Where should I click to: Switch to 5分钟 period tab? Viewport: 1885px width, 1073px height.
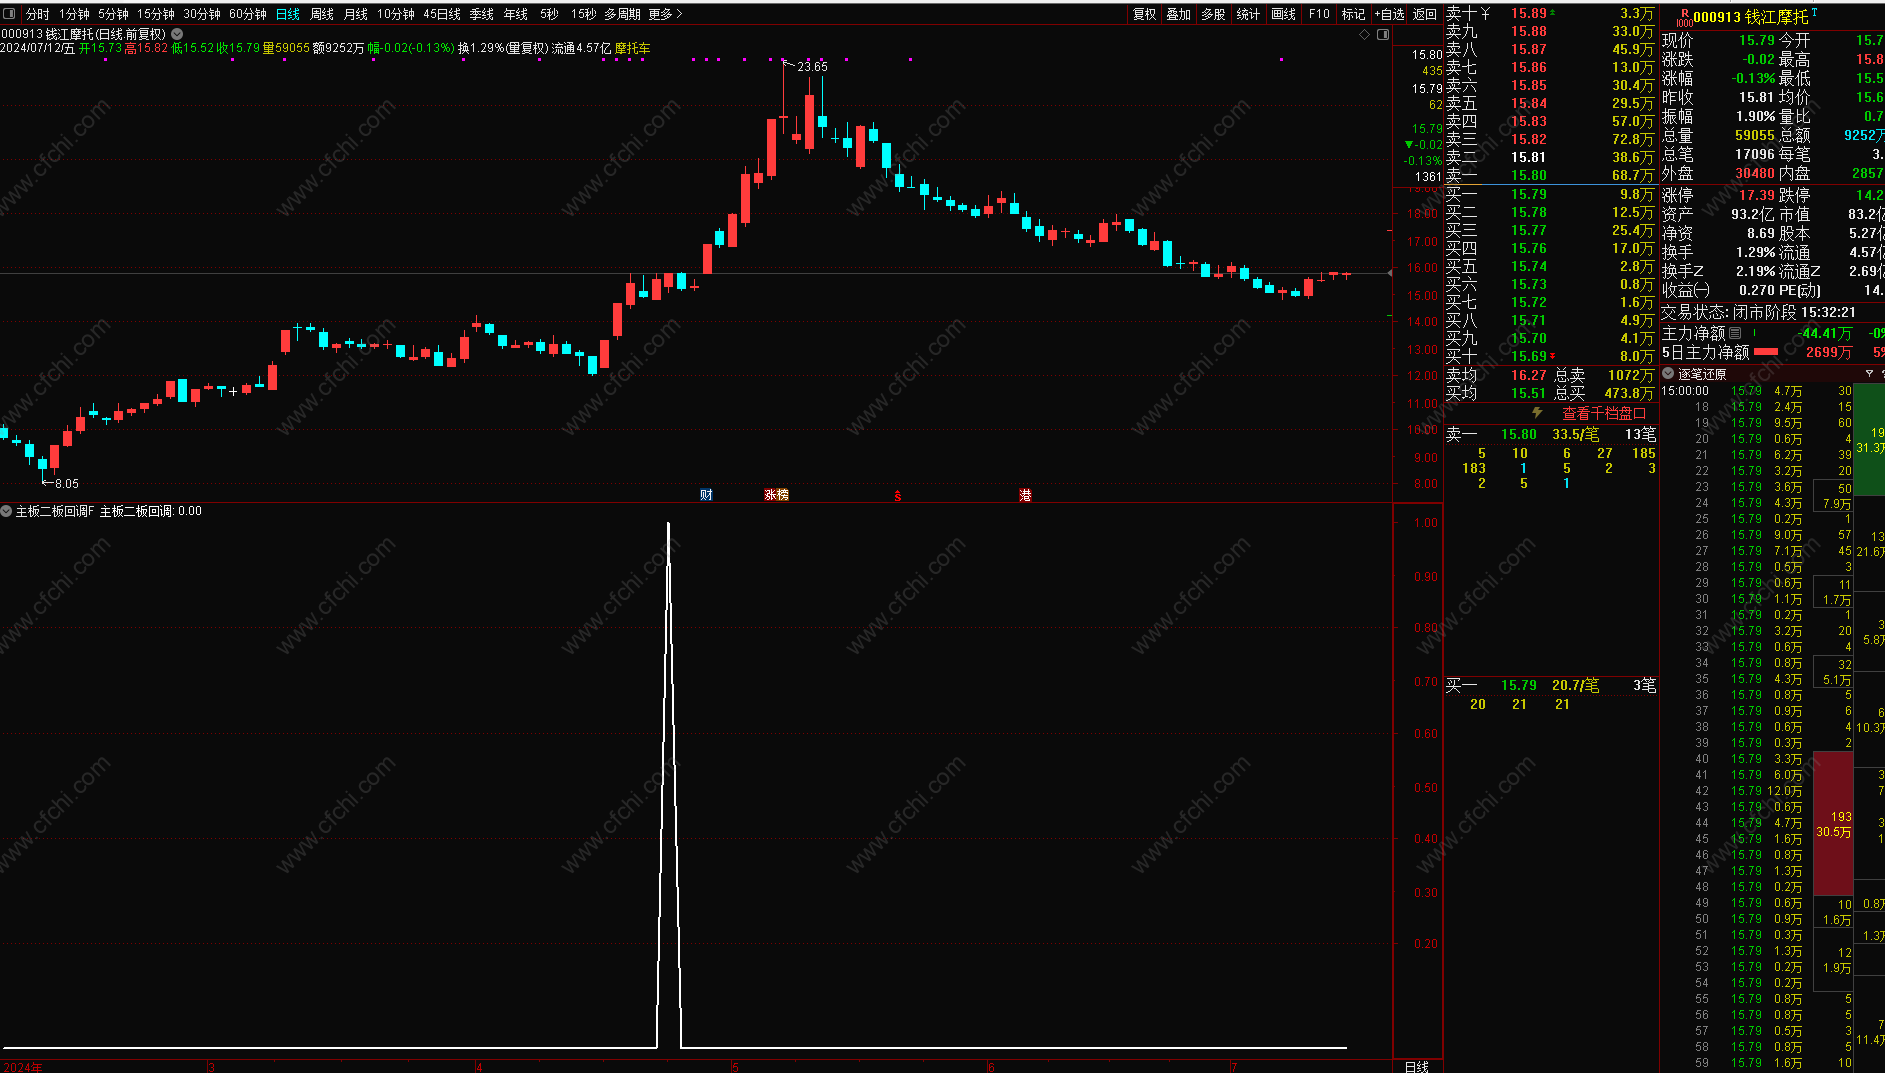tap(113, 14)
